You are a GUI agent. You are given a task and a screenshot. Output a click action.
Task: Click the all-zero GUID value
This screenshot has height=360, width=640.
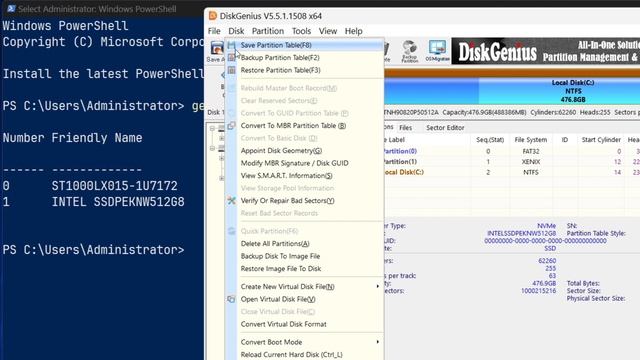545,241
